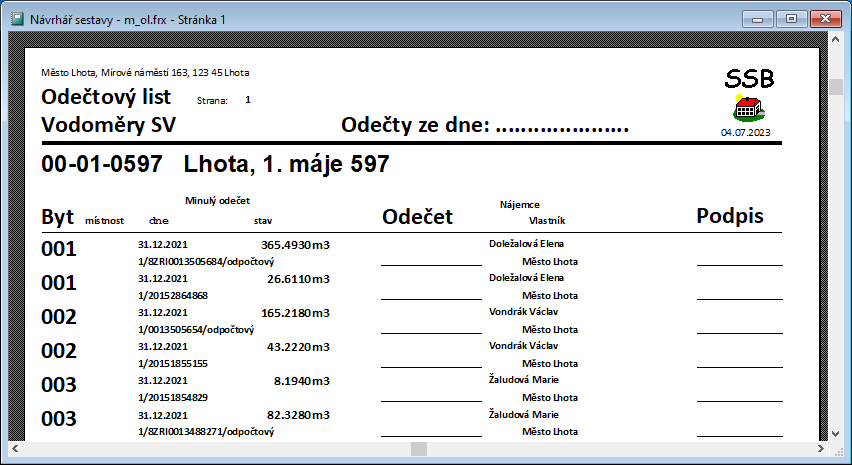Click the SSB logo text
This screenshot has height=465, width=852.
click(x=749, y=79)
